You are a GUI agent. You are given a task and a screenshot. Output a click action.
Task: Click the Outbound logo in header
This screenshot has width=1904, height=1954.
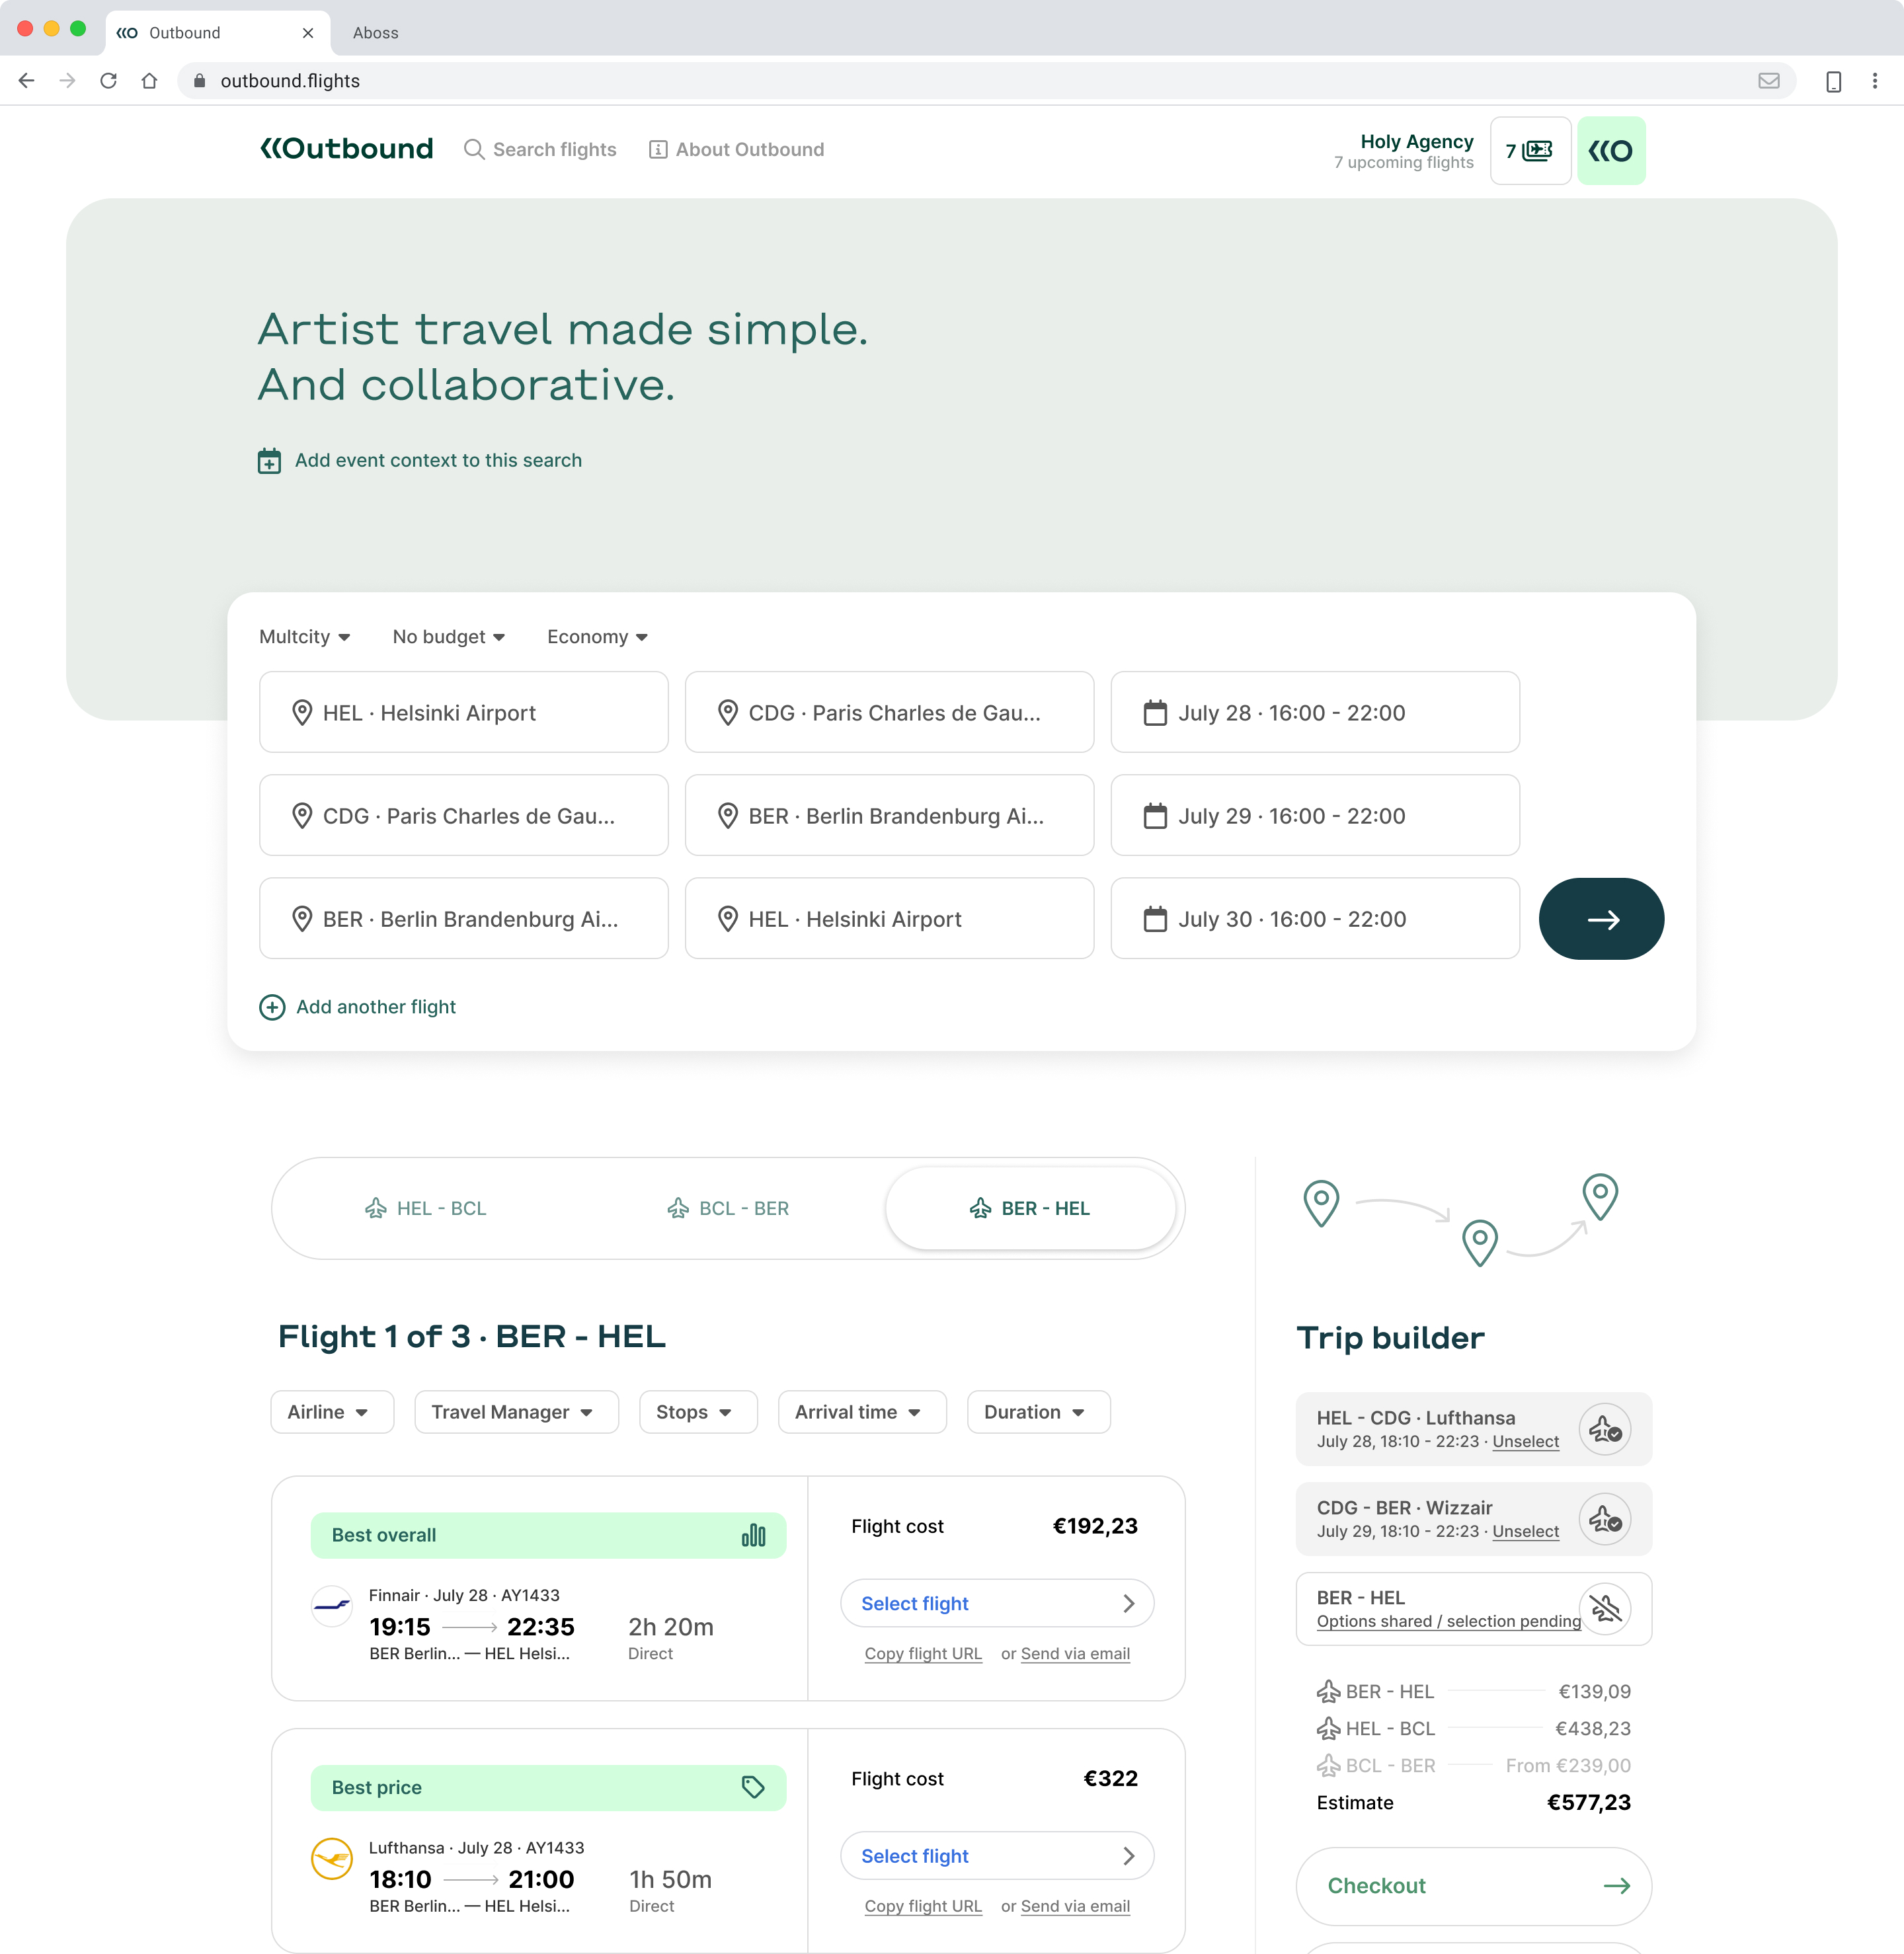click(346, 149)
